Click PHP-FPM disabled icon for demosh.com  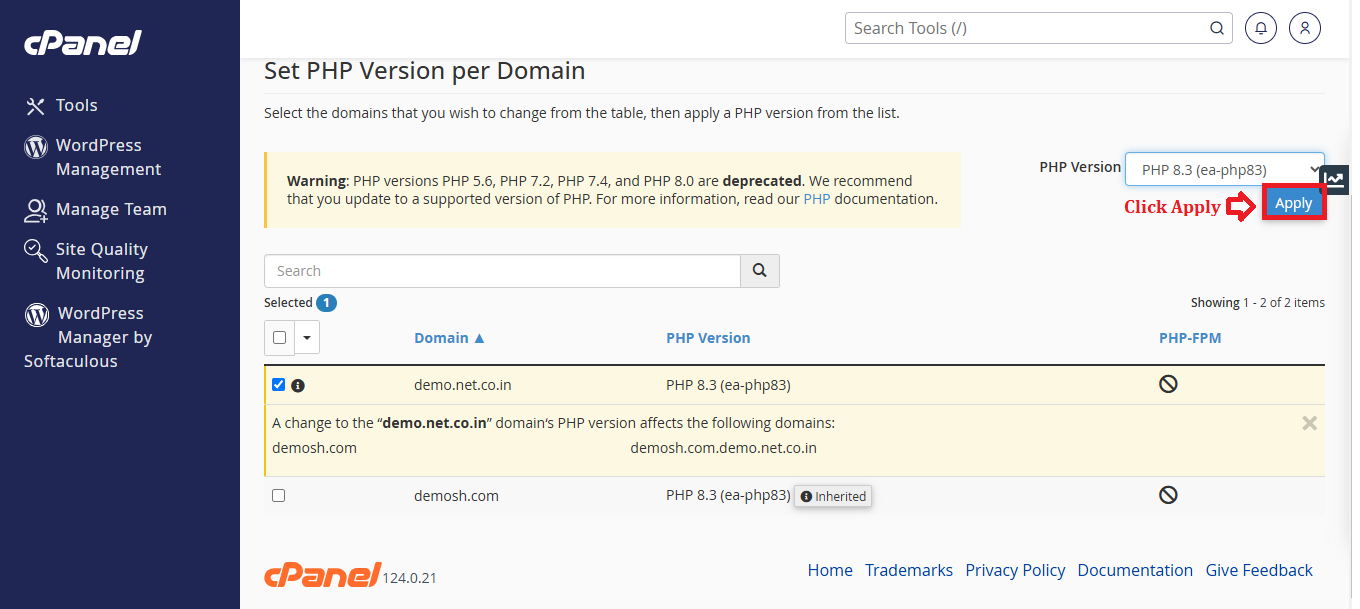coord(1168,495)
